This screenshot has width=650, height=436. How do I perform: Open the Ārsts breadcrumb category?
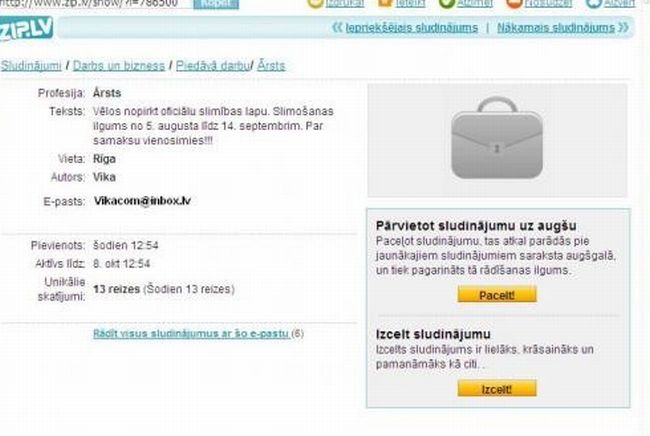(271, 65)
